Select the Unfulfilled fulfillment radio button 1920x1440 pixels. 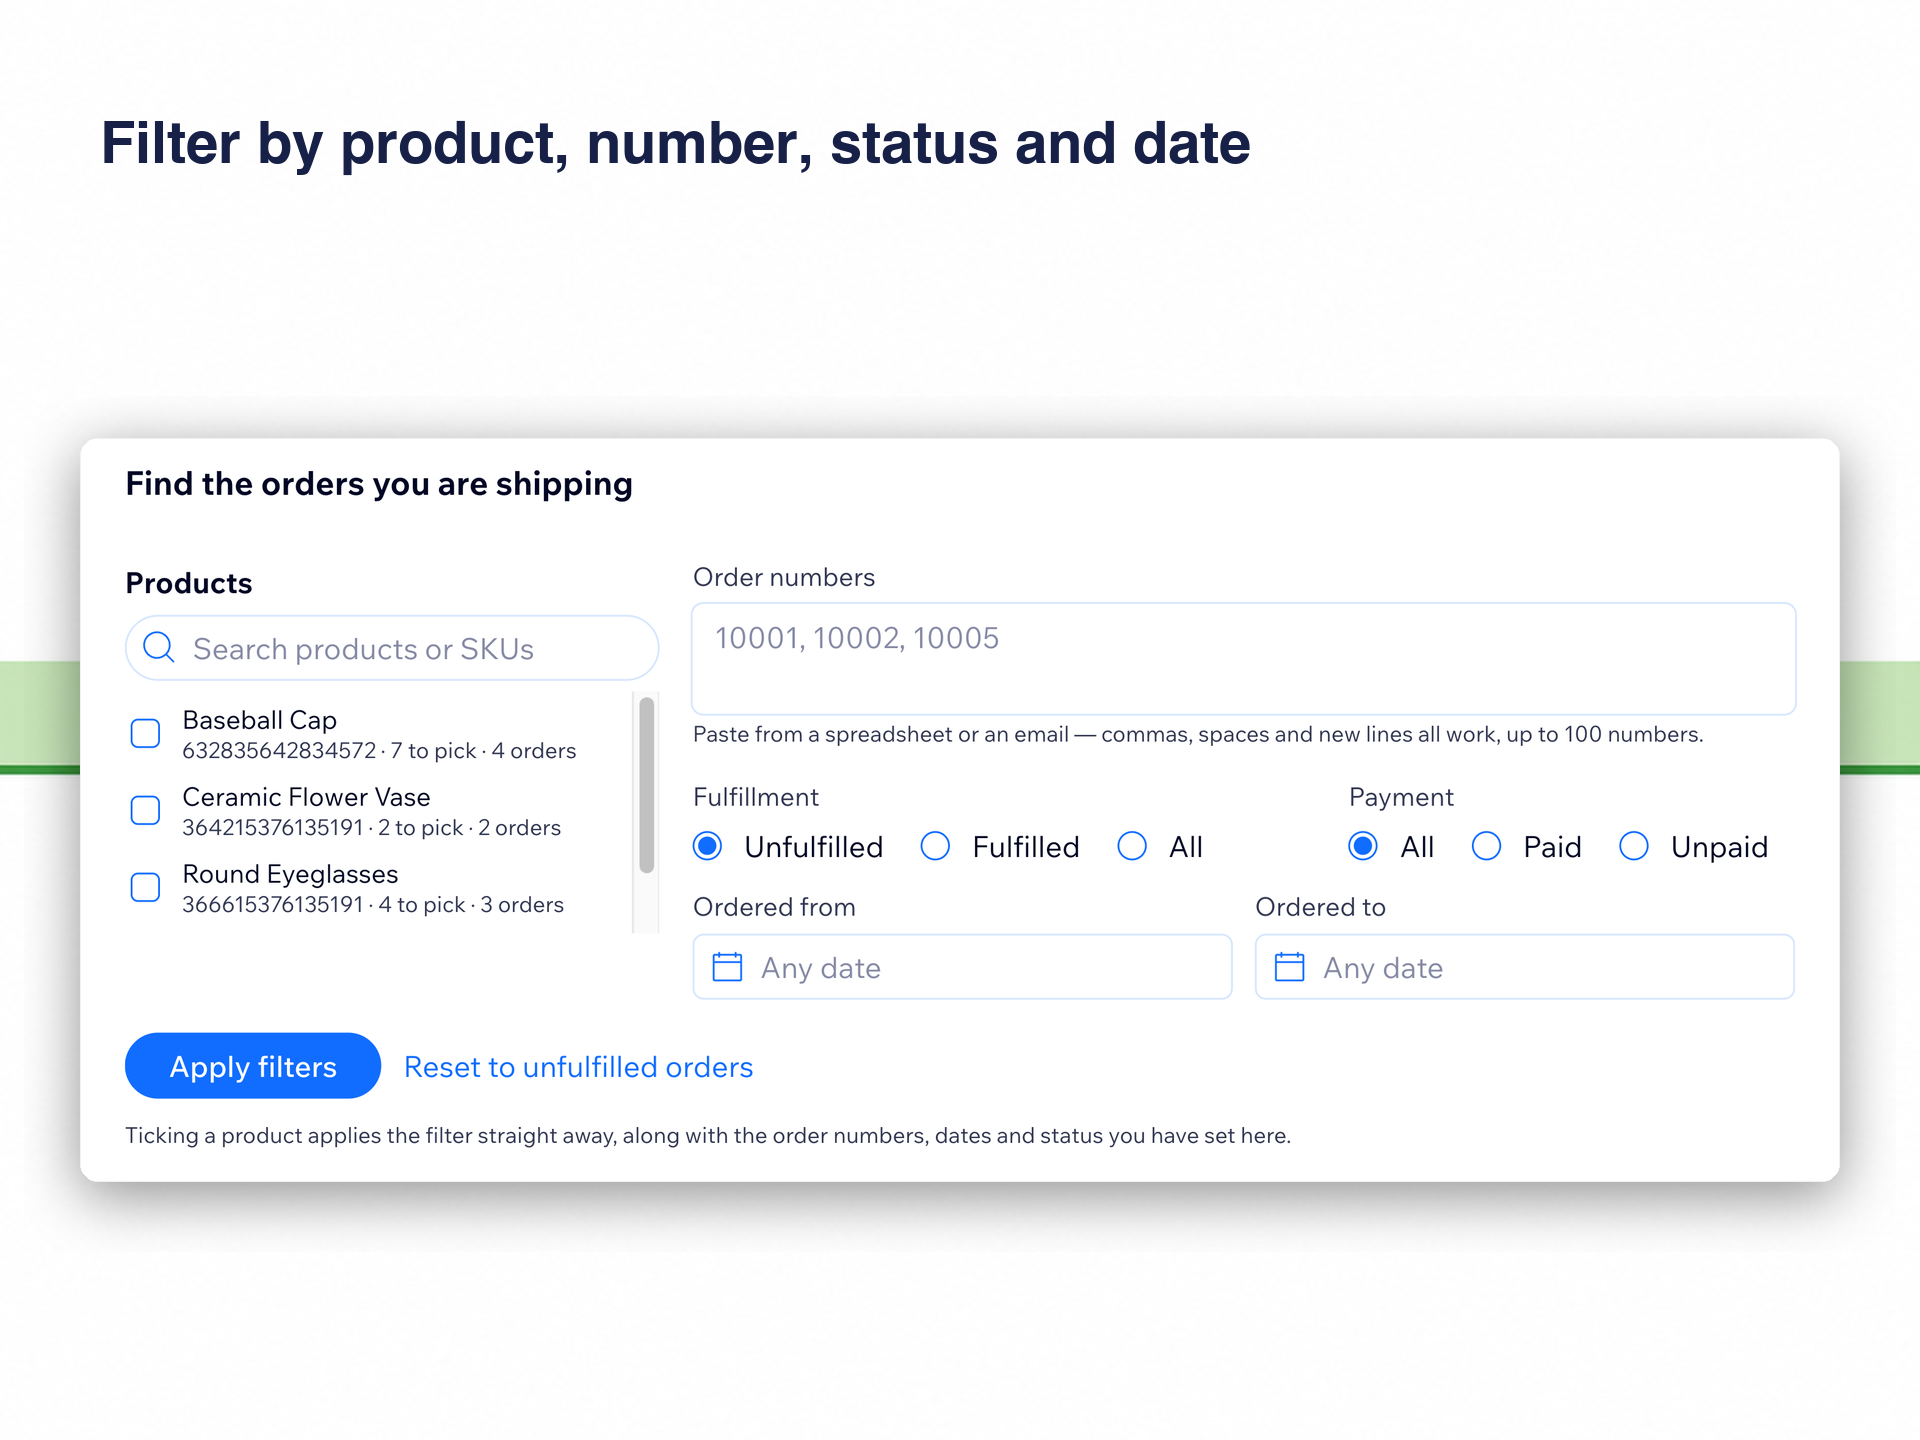point(708,846)
